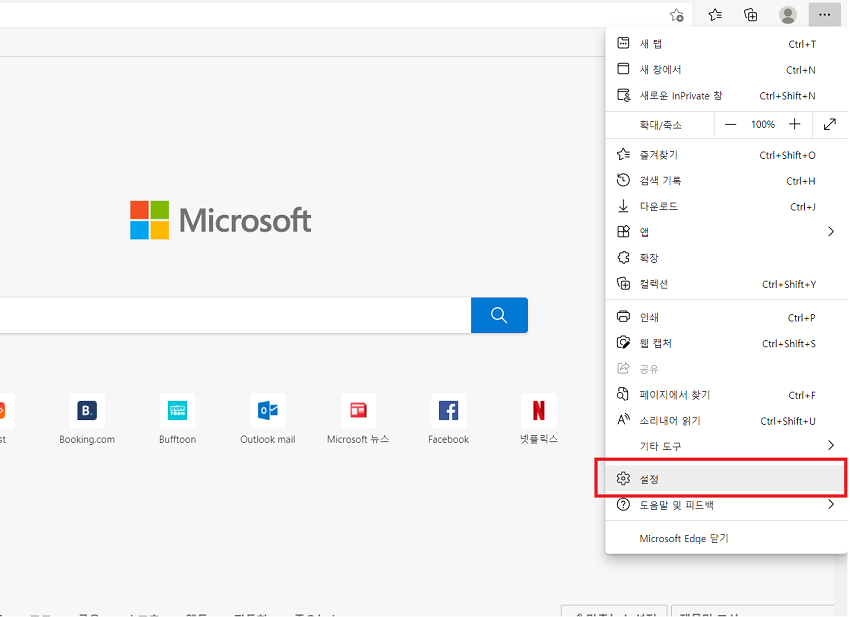Open the 넷플릭스 quick link

pyautogui.click(x=539, y=419)
